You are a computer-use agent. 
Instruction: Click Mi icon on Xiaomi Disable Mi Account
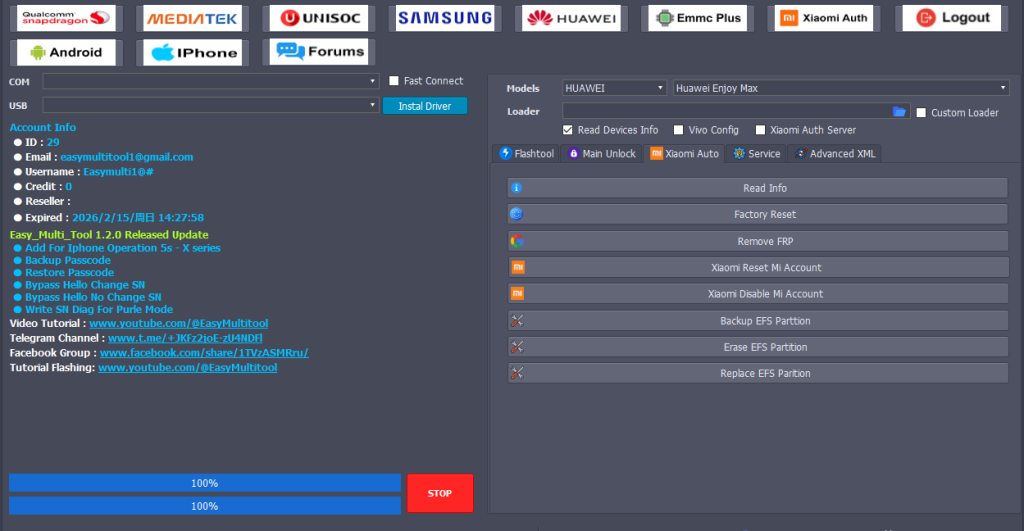[517, 294]
